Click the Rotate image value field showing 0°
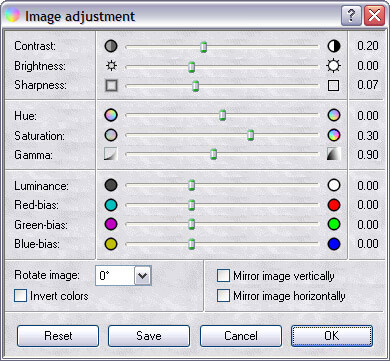Screen dimensions: 390x361 (x=115, y=276)
